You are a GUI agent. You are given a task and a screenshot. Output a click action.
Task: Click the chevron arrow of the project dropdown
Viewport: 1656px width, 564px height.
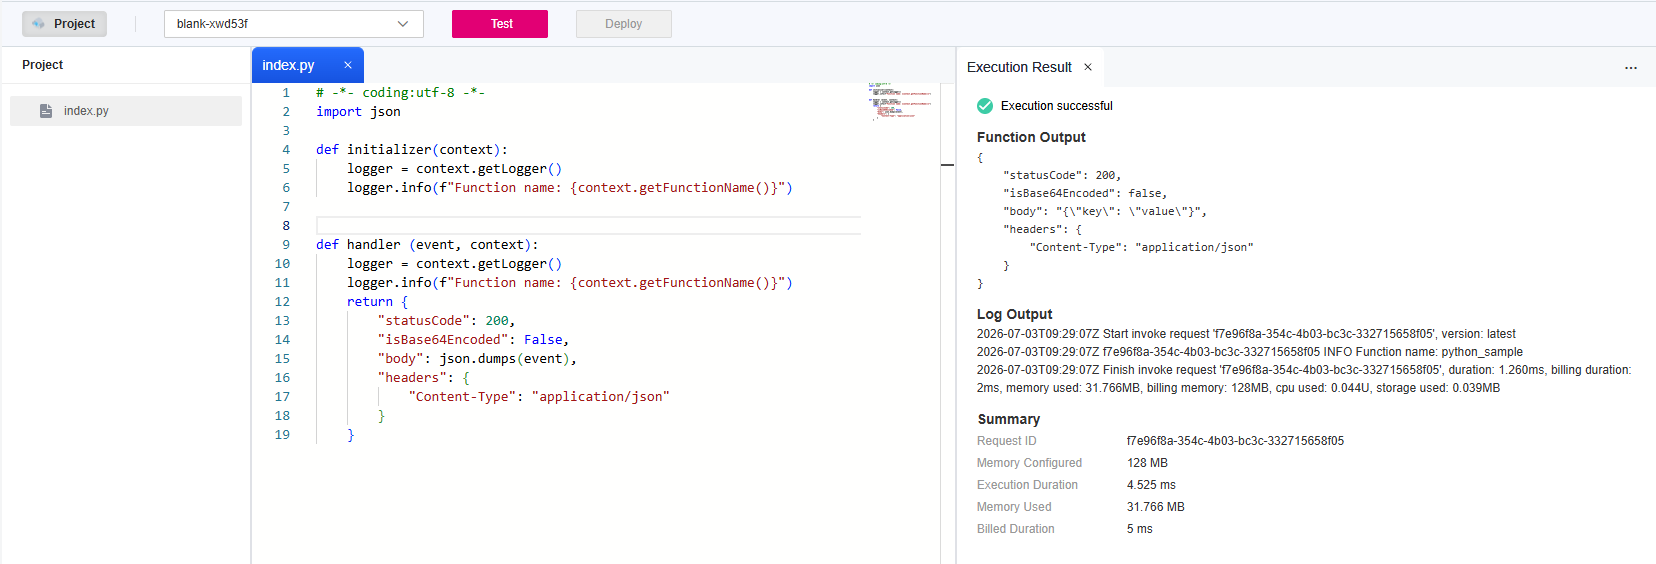pos(403,24)
